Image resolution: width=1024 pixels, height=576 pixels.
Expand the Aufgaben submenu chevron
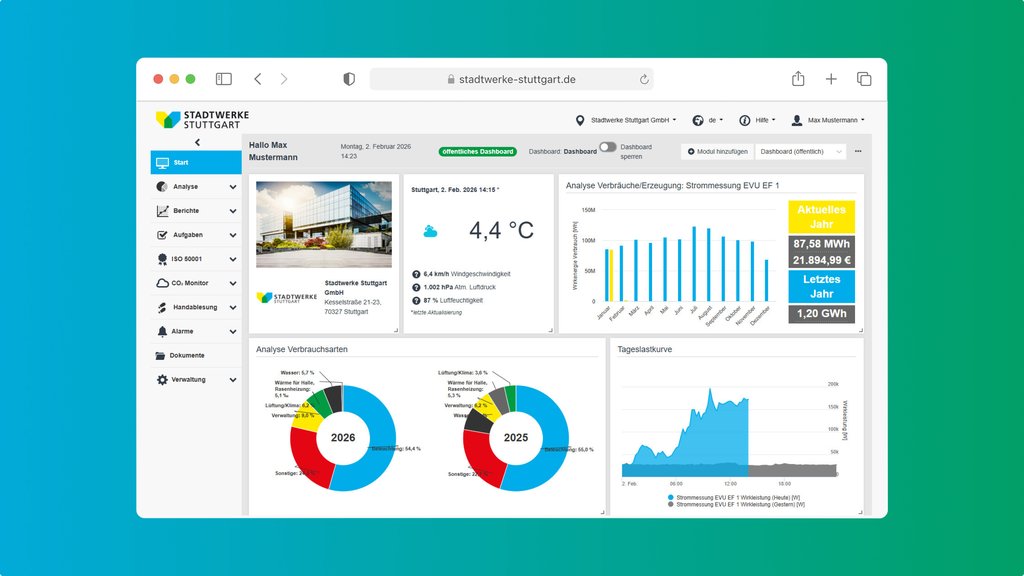[x=232, y=235]
